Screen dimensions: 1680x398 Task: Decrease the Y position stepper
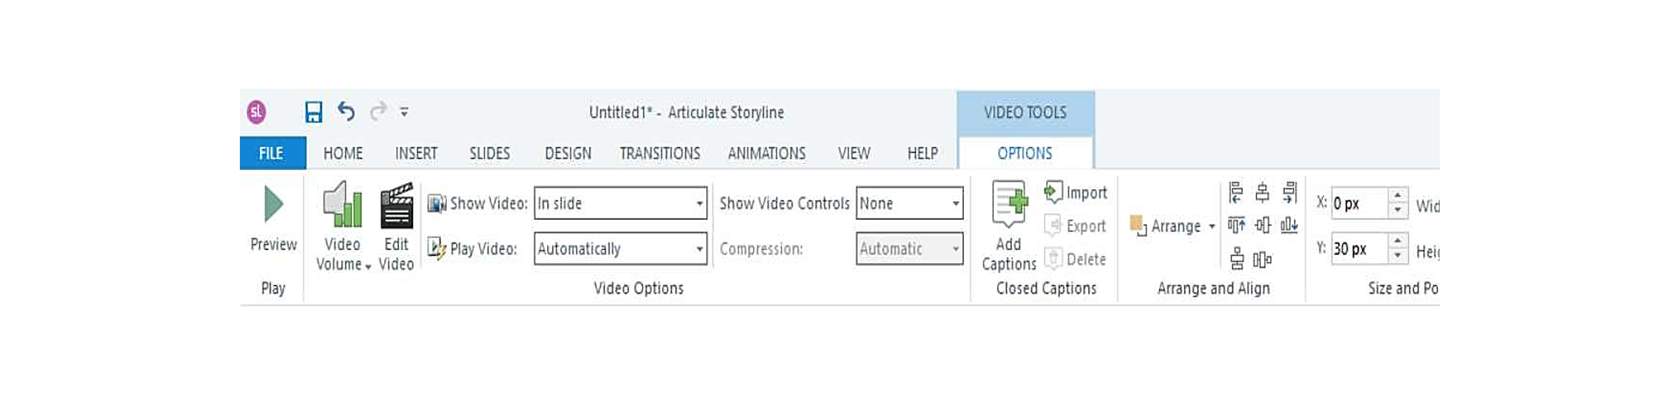coord(1398,255)
